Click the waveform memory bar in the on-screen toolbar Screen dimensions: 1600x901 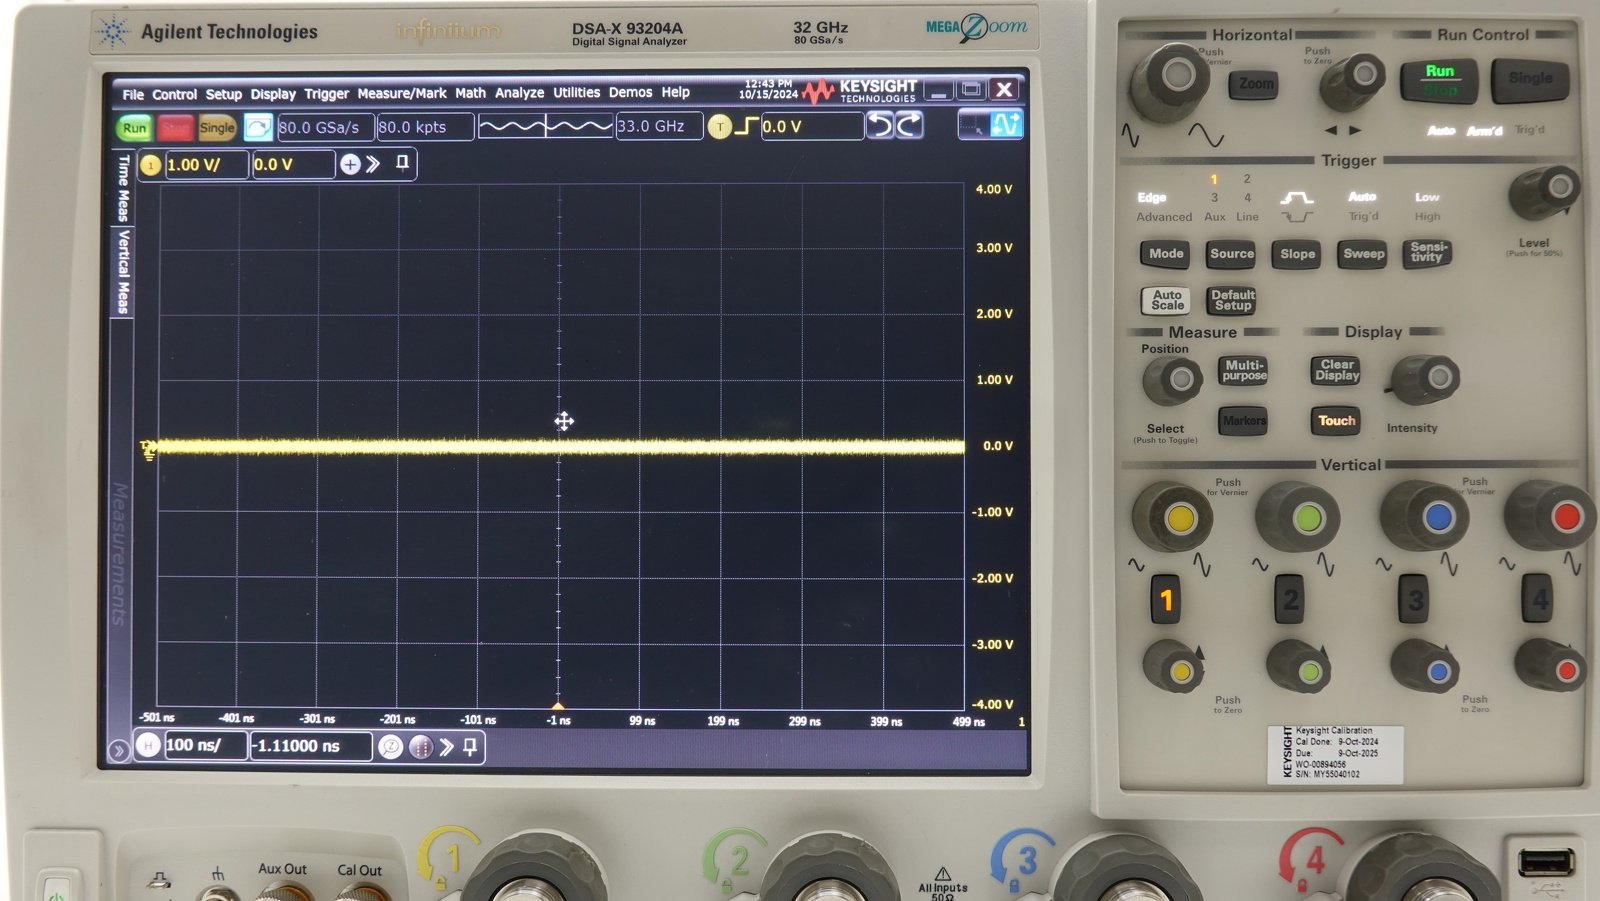pyautogui.click(x=545, y=126)
